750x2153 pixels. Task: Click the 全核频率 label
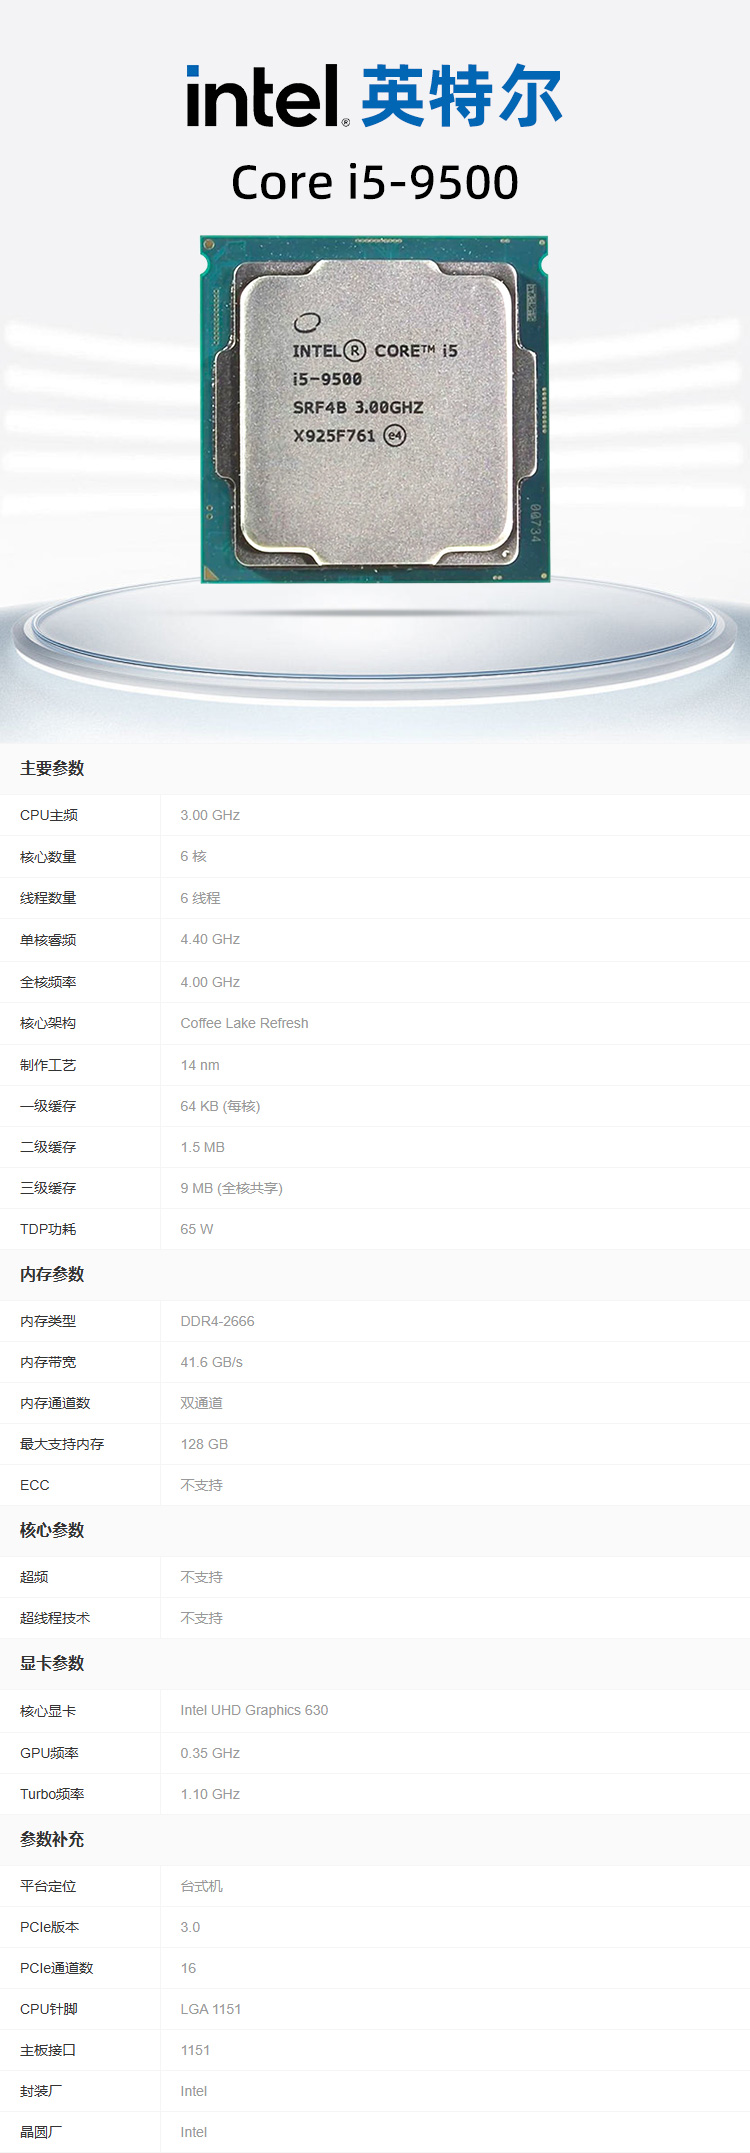coord(48,982)
